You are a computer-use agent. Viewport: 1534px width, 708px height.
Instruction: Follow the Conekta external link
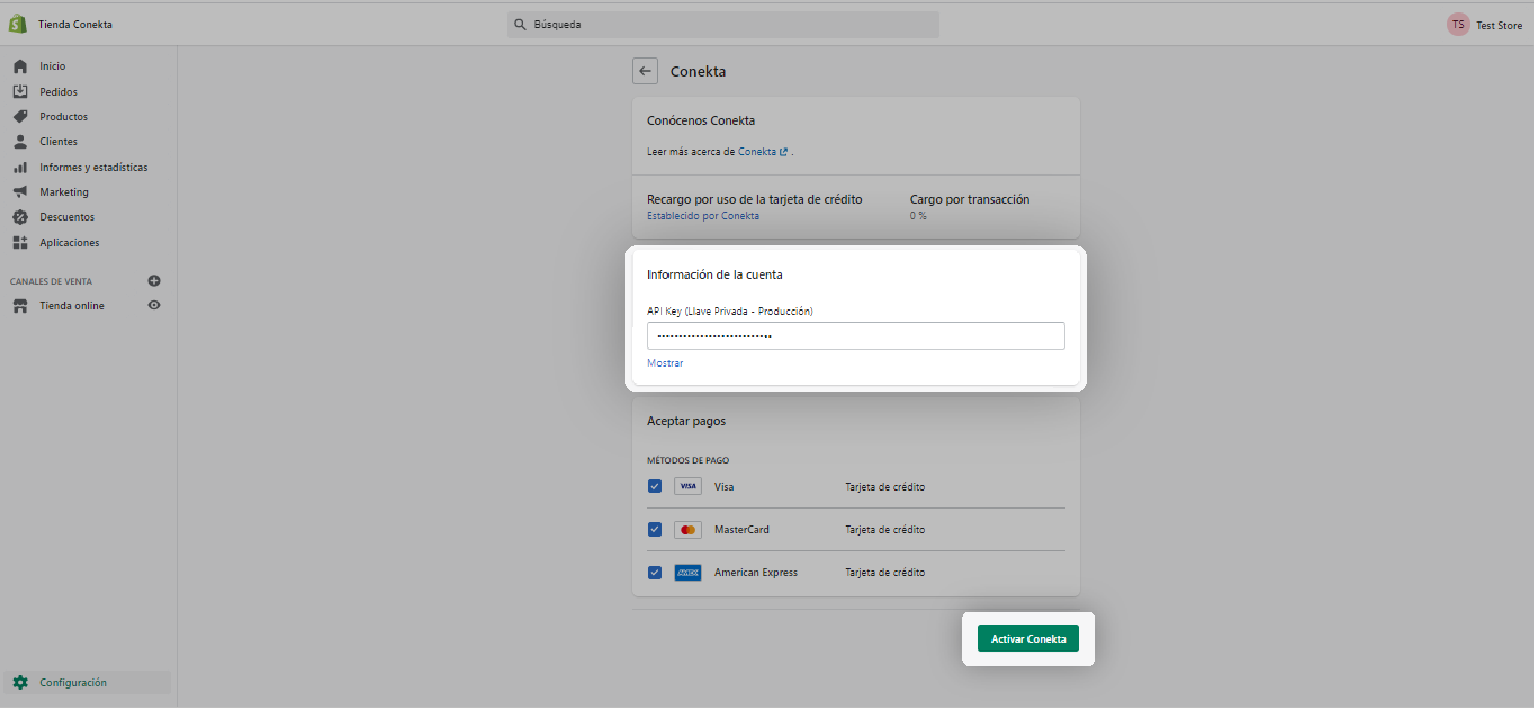coord(763,152)
